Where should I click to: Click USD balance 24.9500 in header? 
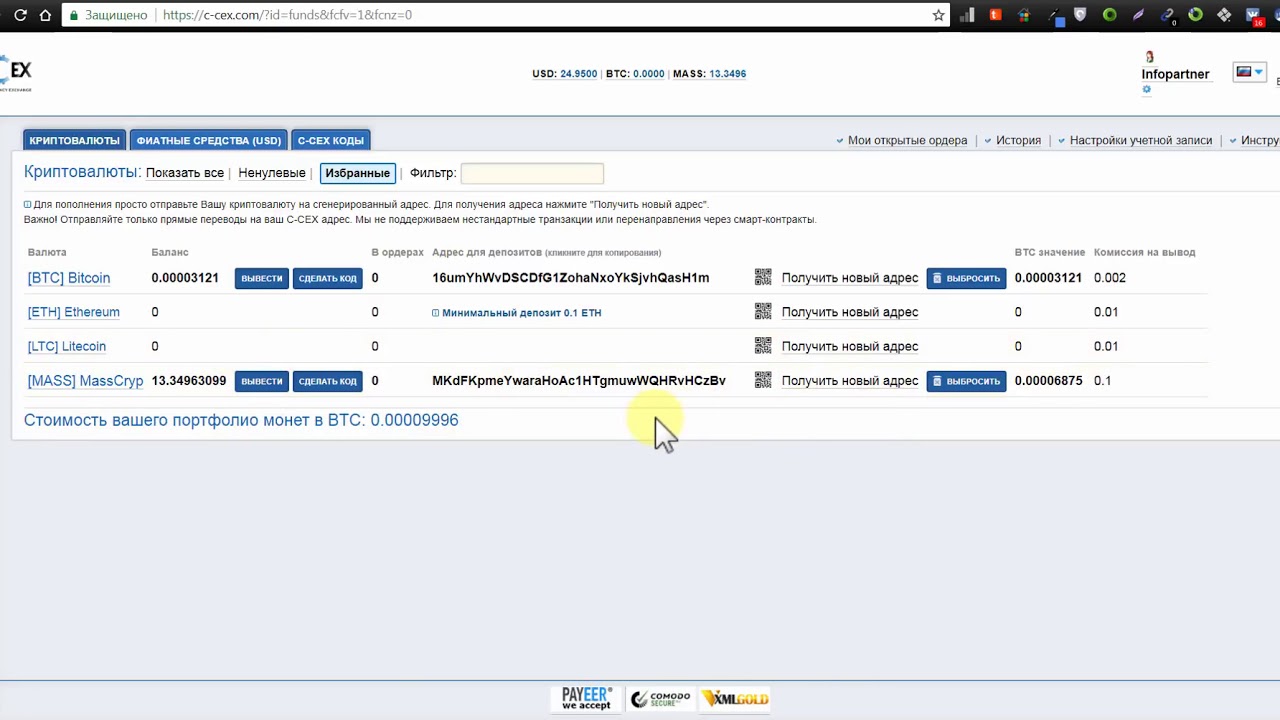tap(579, 74)
